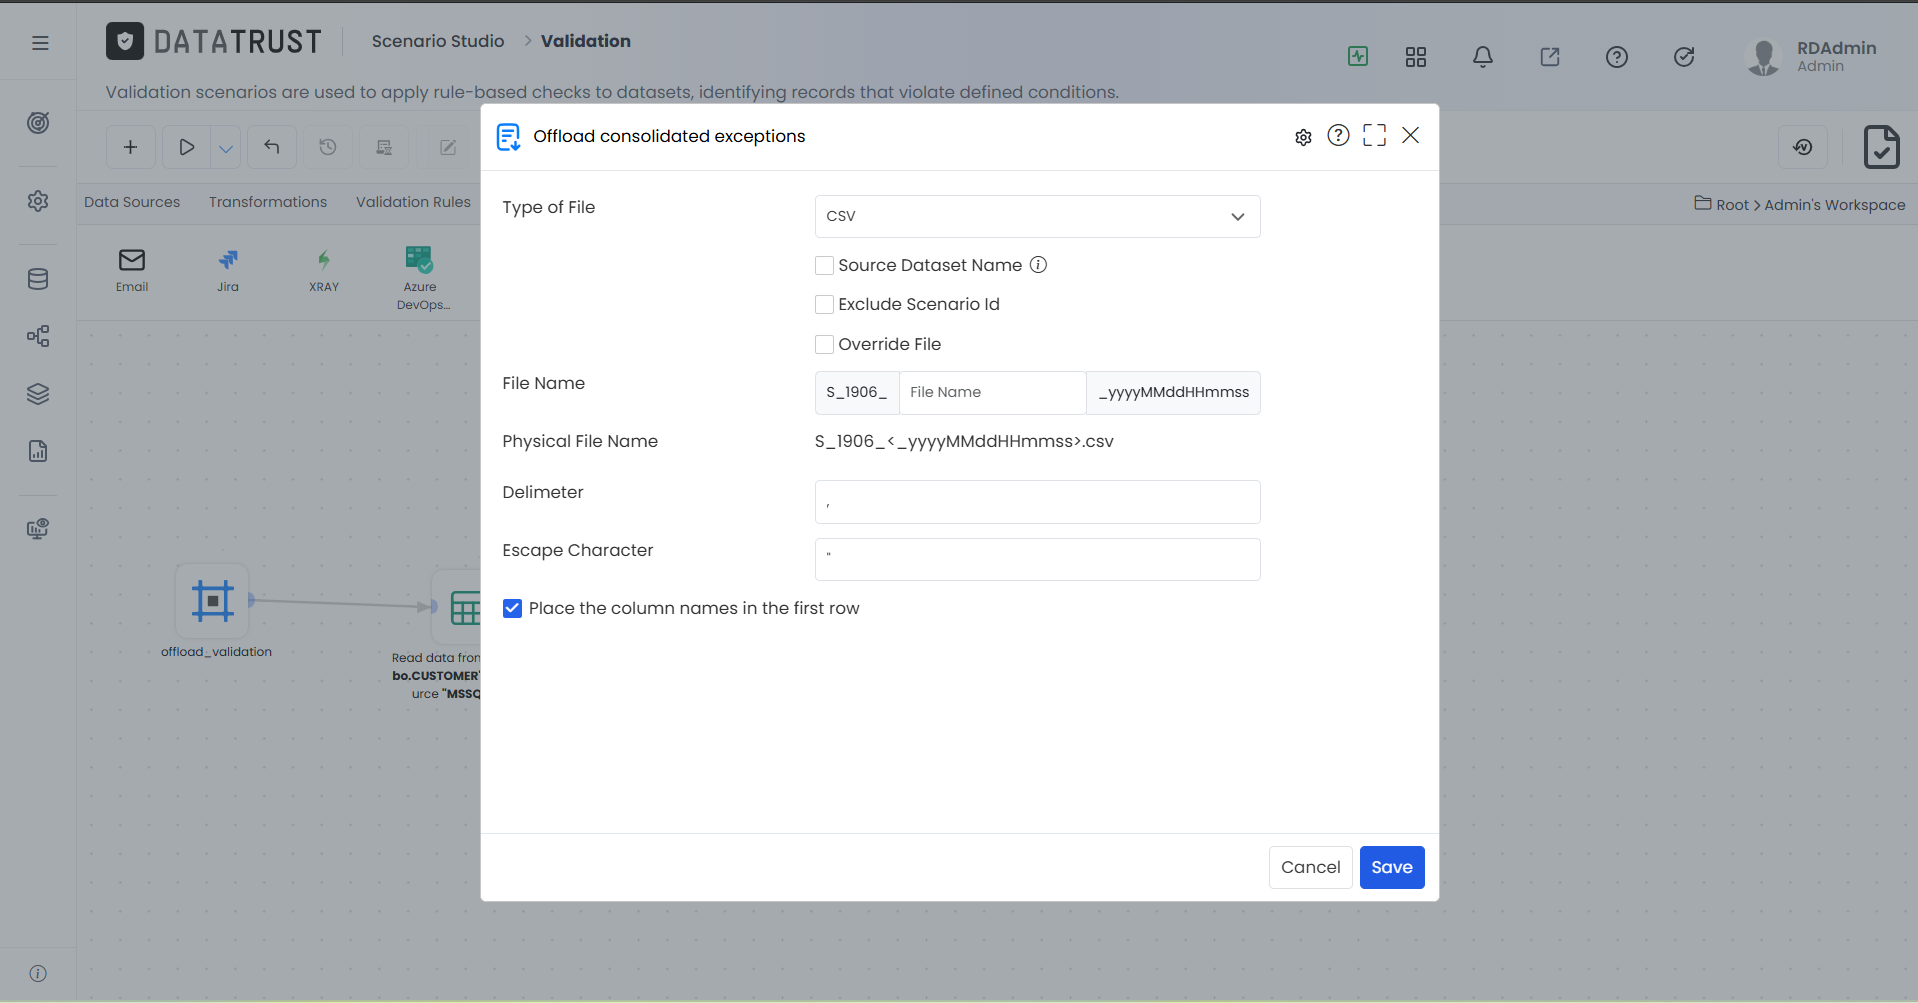This screenshot has width=1918, height=1003.
Task: Click the export table toolbar icon
Action: (384, 147)
